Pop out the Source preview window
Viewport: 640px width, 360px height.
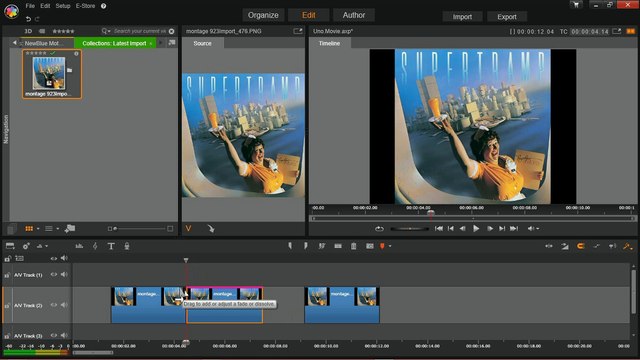(298, 31)
